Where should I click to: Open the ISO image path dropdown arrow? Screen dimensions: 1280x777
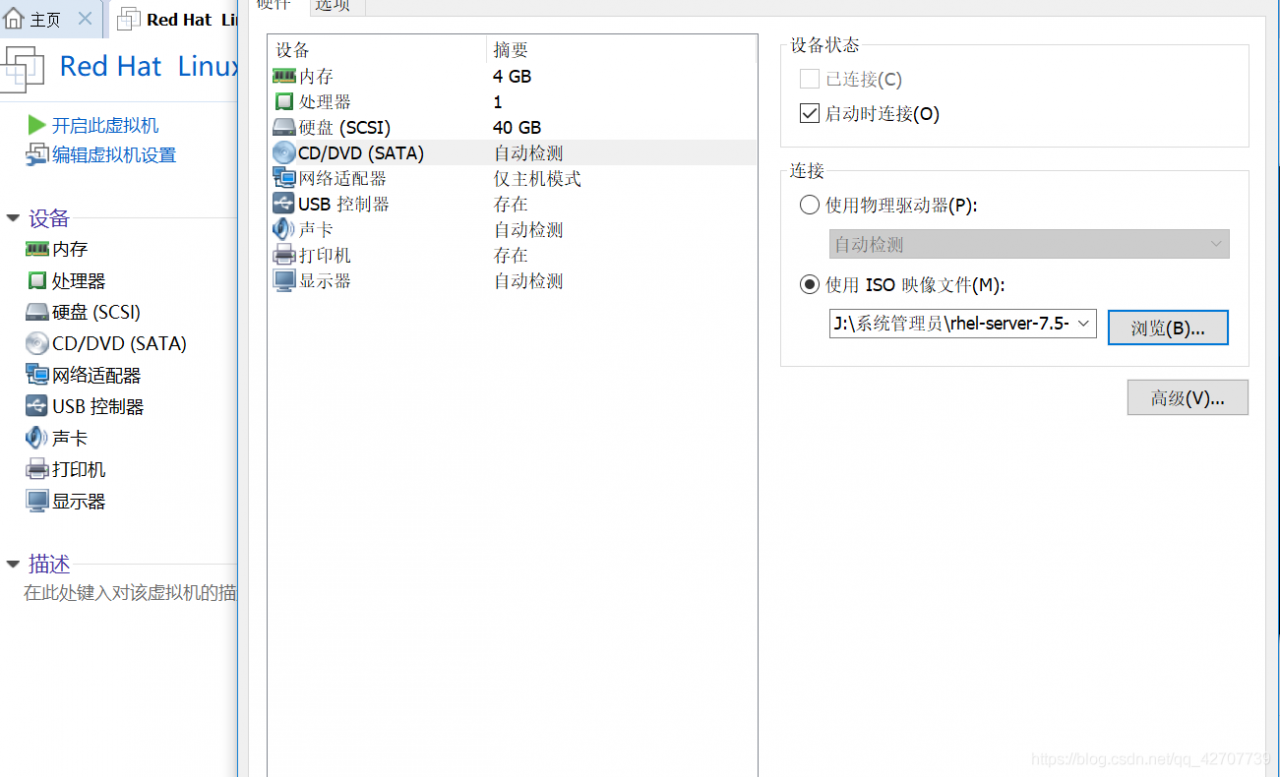click(x=1083, y=324)
